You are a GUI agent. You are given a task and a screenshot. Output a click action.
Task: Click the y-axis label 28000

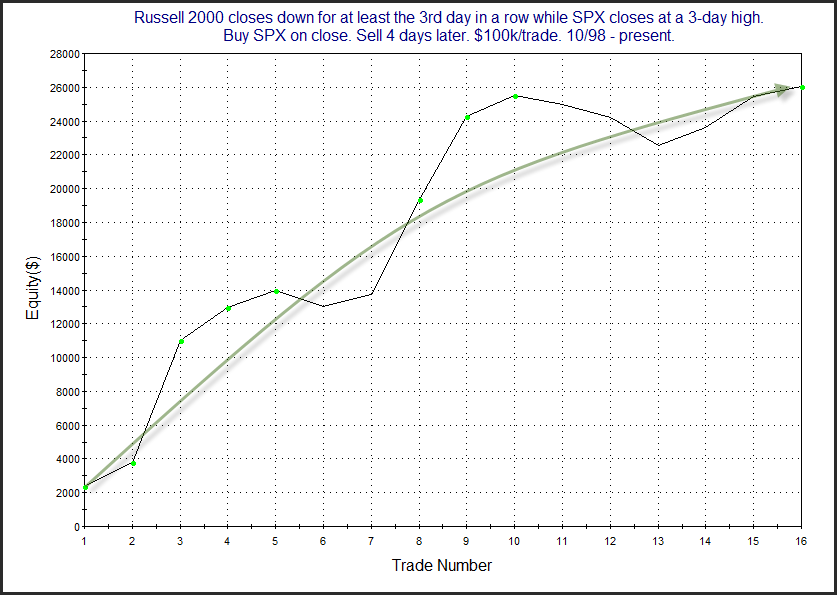[x=64, y=54]
